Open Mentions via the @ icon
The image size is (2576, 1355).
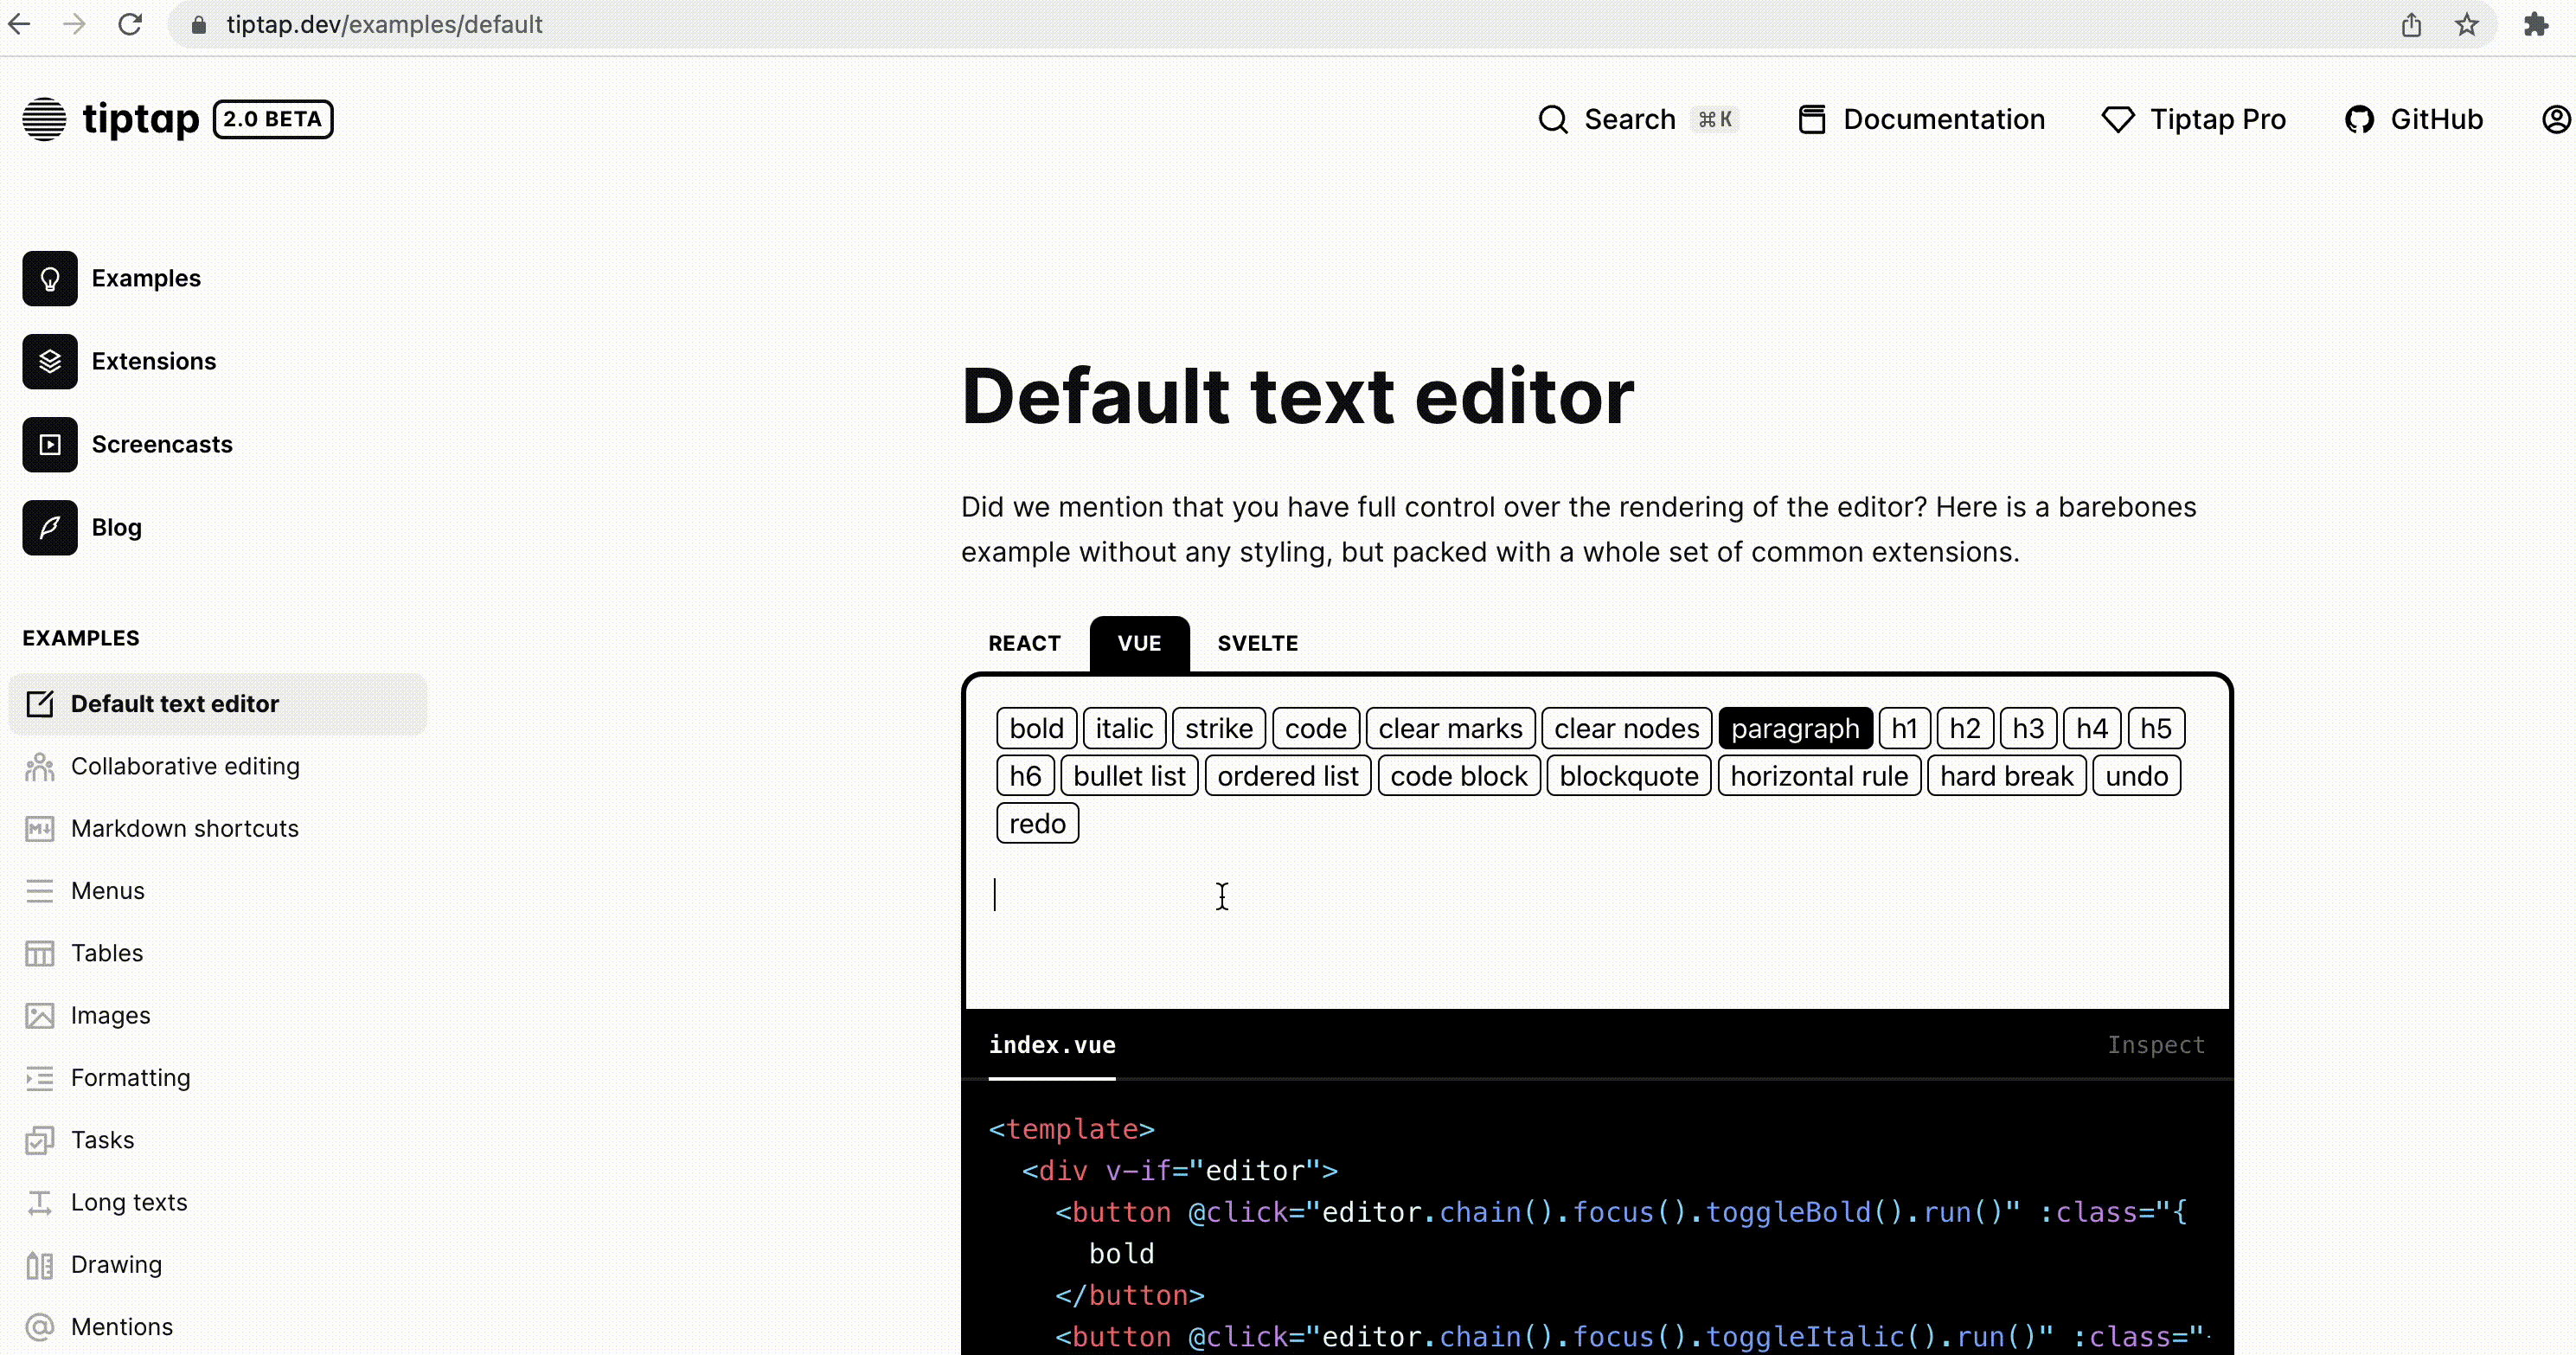[x=39, y=1327]
